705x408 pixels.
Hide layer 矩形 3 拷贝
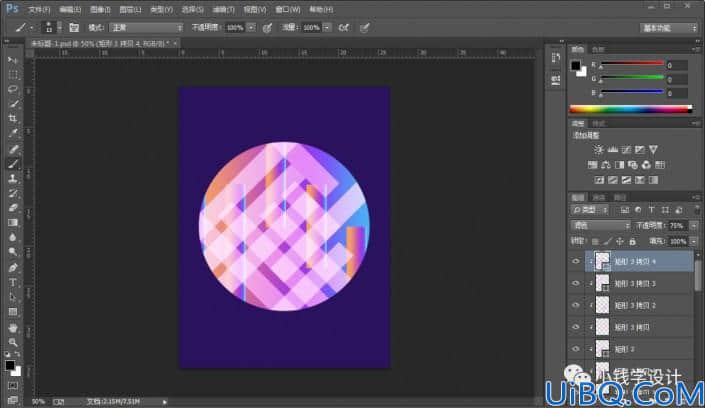coord(576,327)
